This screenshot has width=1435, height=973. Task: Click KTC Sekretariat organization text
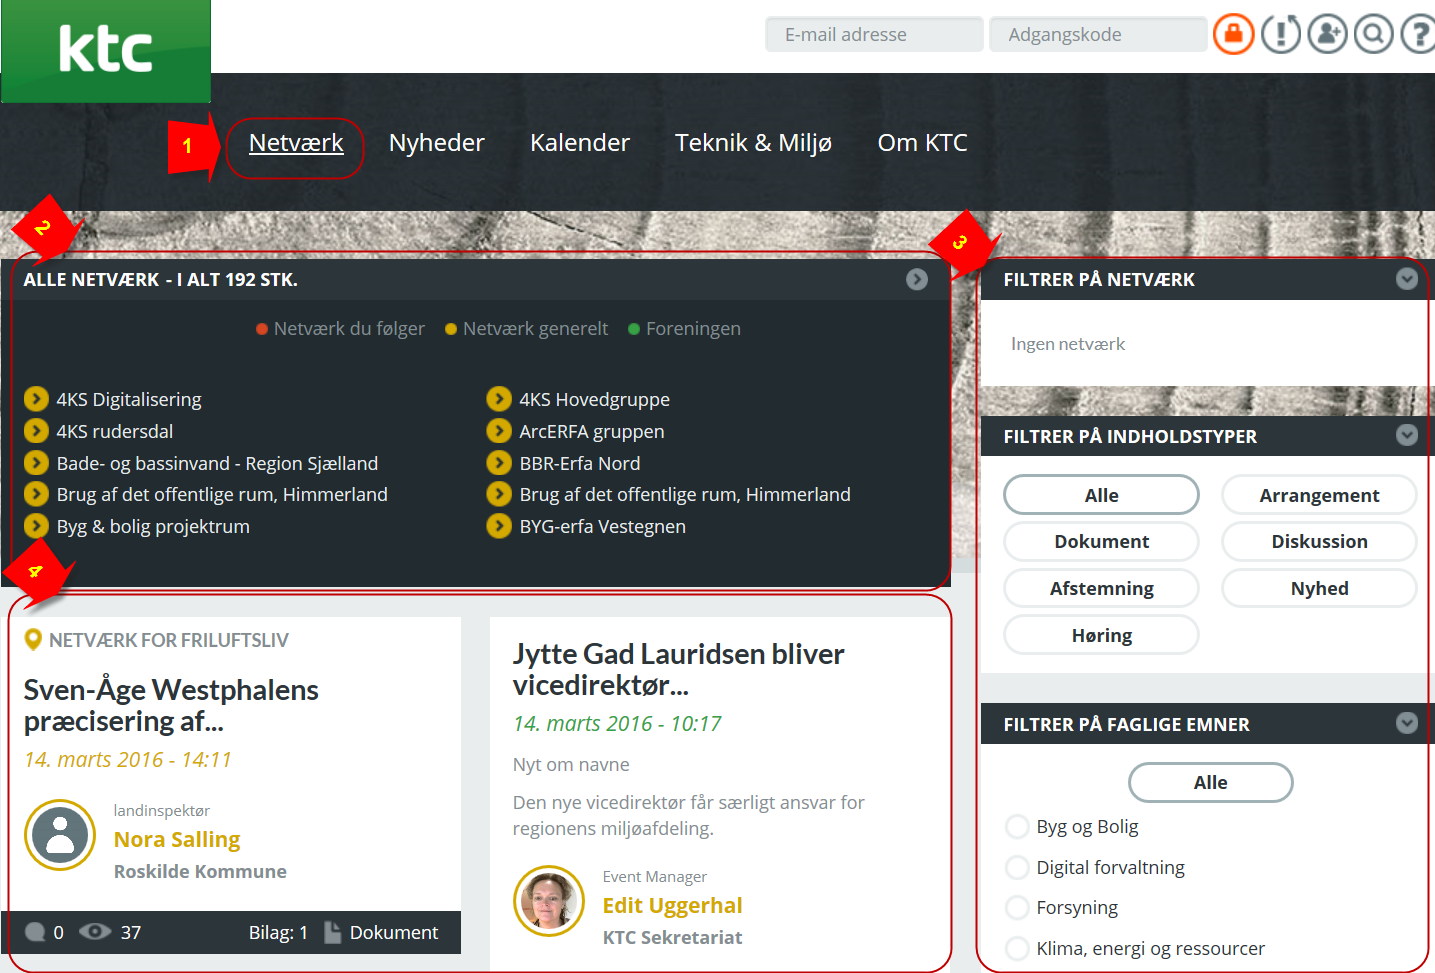click(672, 937)
